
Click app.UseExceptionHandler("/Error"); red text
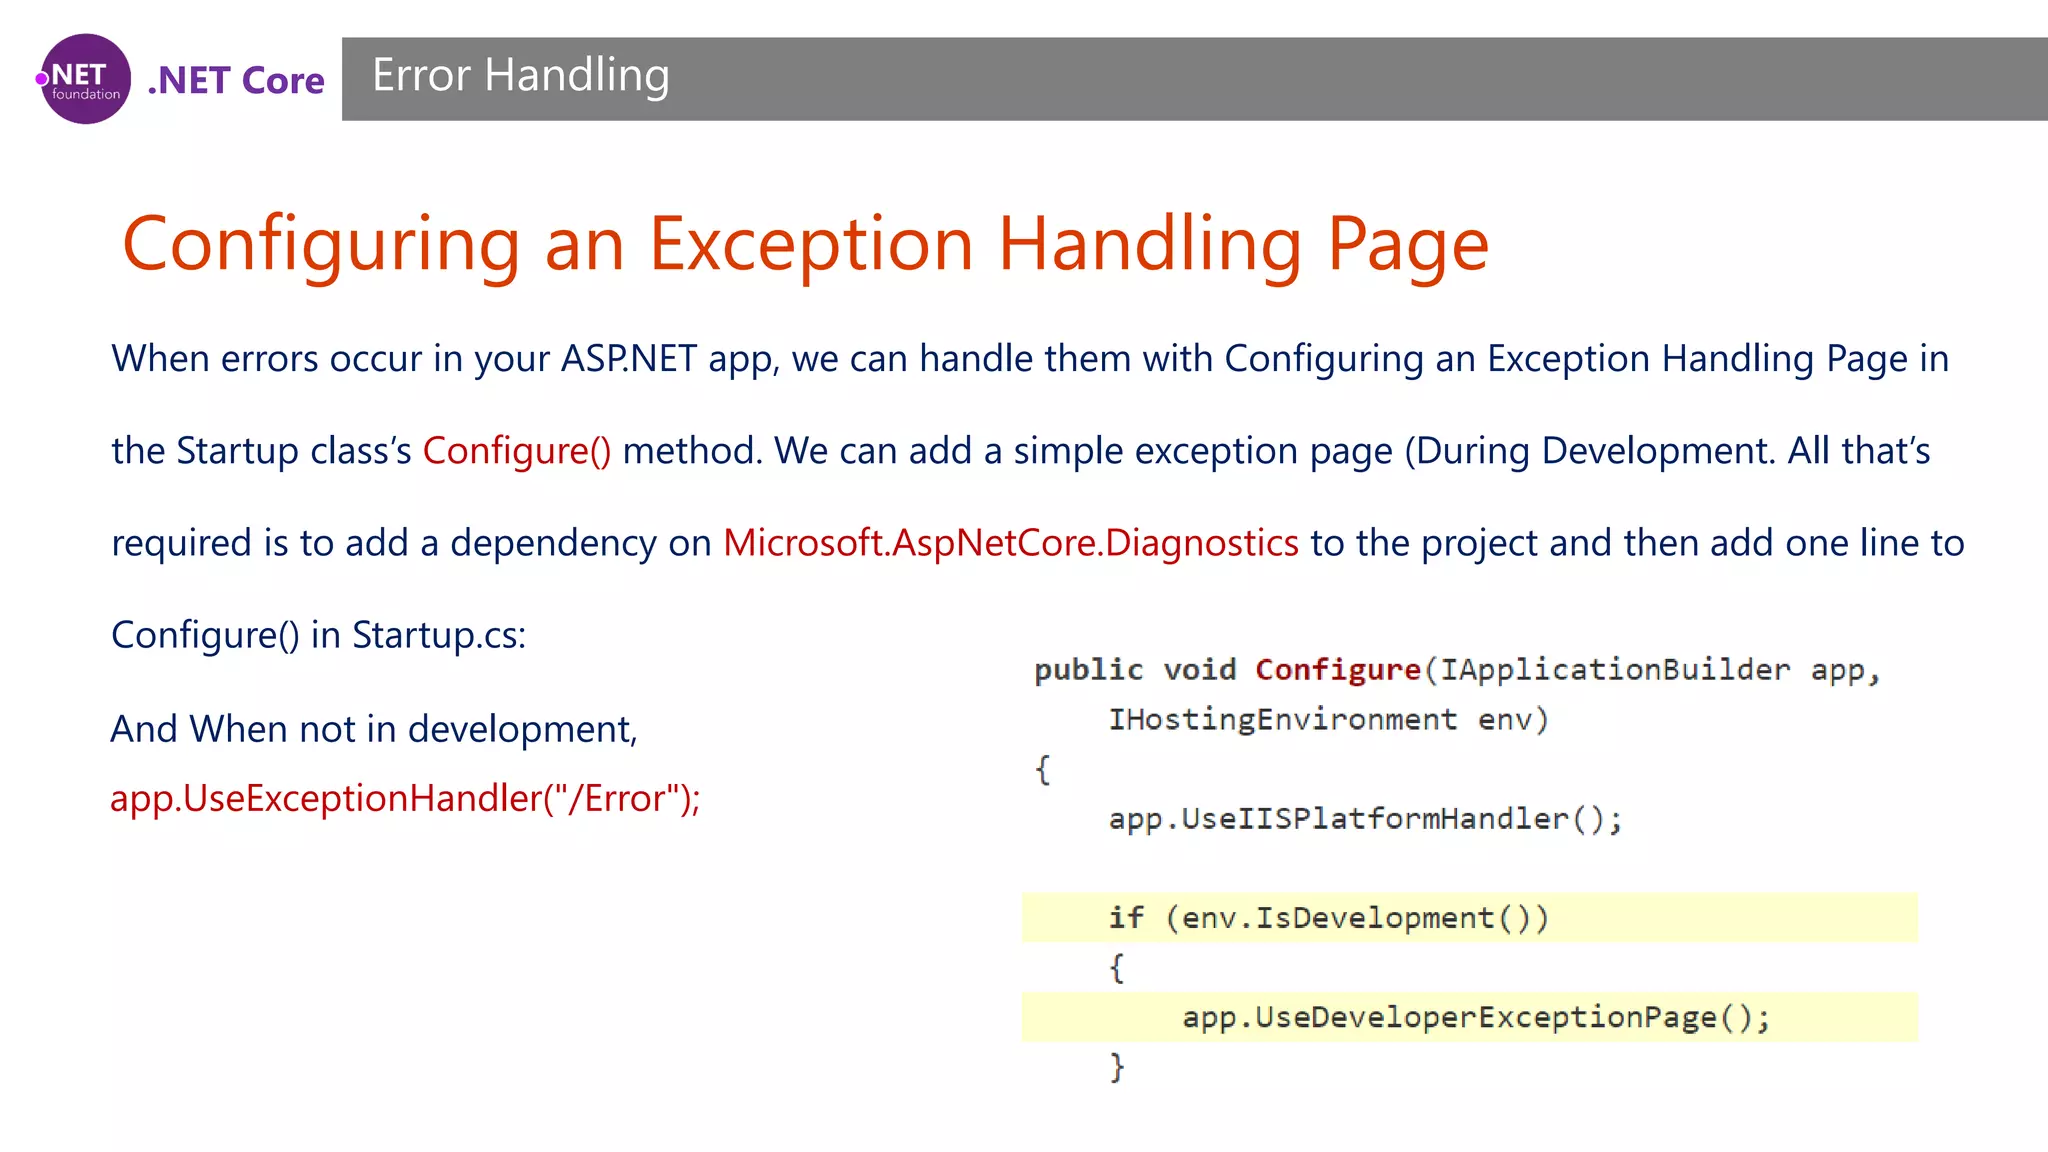pyautogui.click(x=405, y=798)
